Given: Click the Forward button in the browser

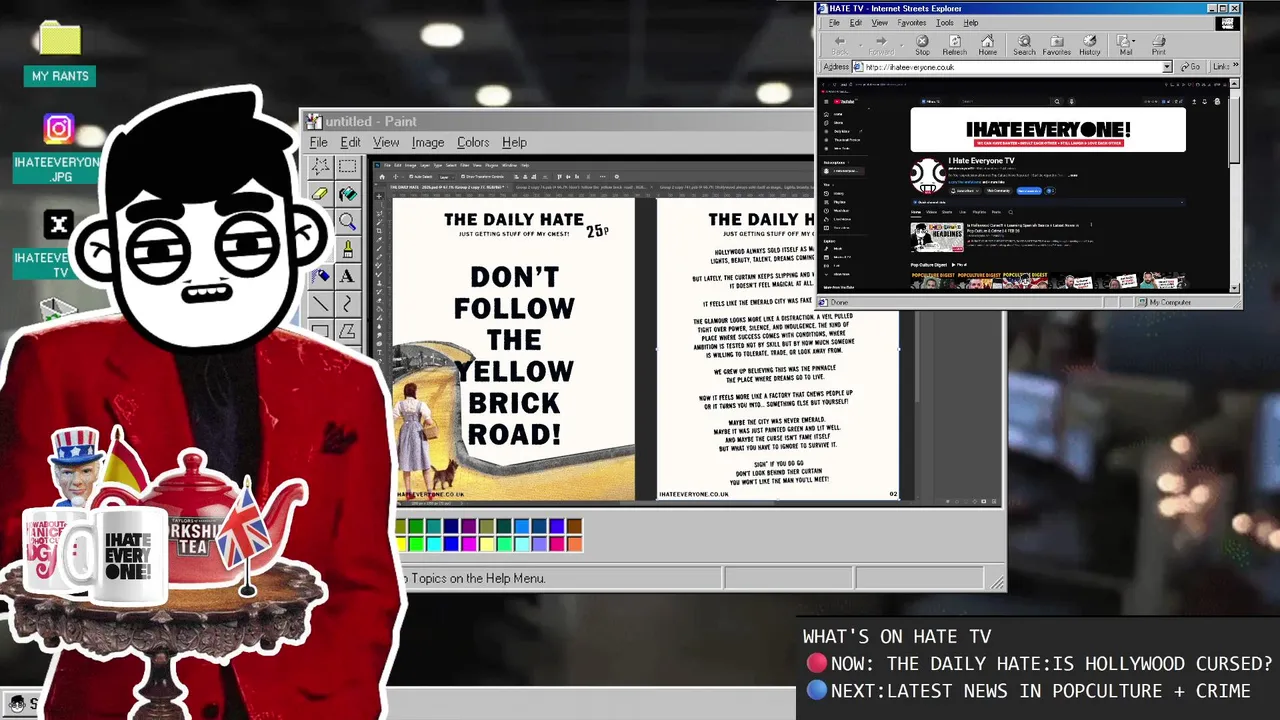Looking at the screenshot, I should tap(881, 45).
